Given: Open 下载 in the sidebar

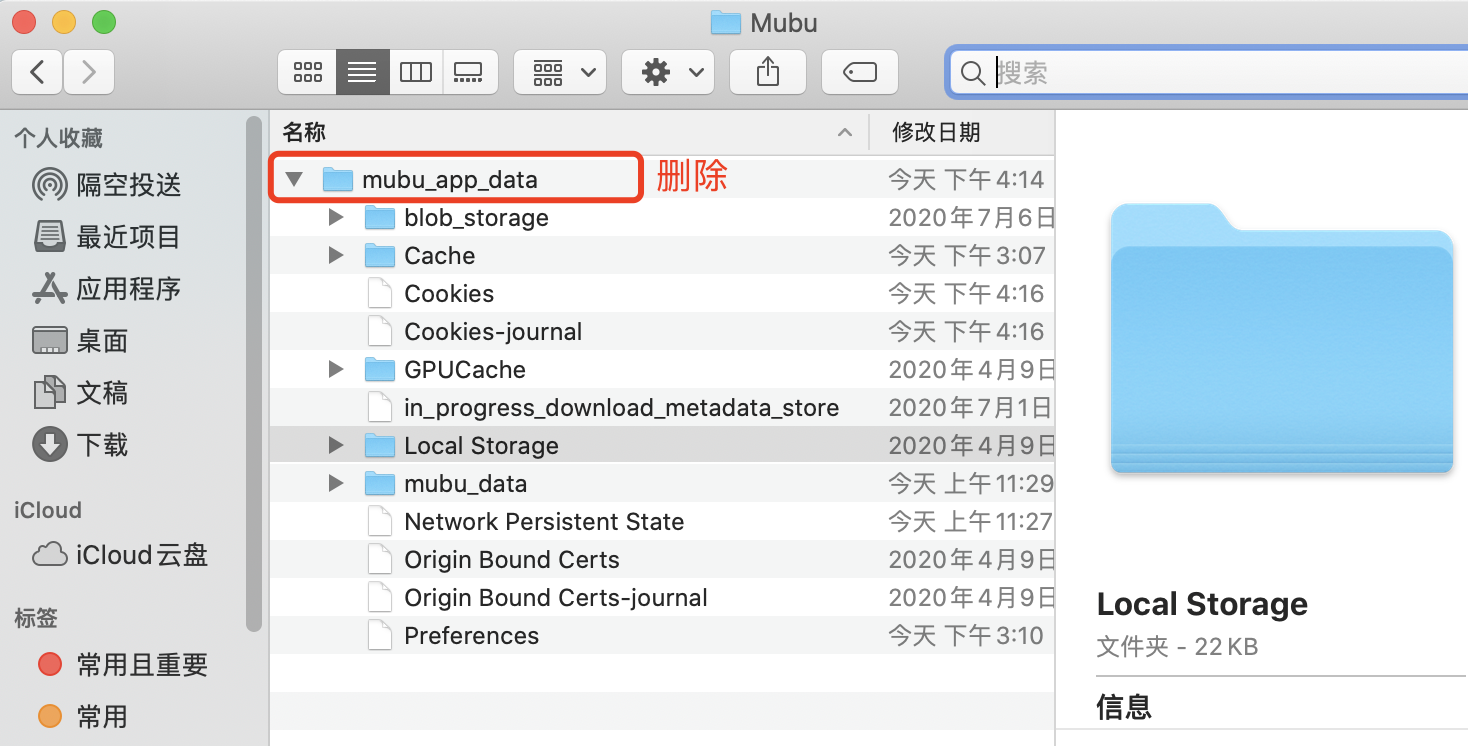Looking at the screenshot, I should [80, 445].
